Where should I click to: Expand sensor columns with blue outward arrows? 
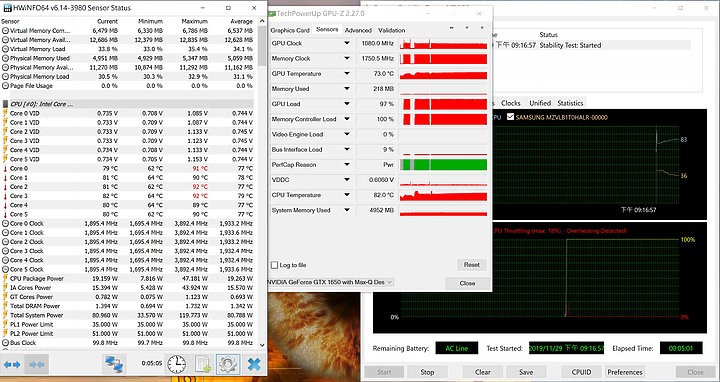click(x=12, y=365)
